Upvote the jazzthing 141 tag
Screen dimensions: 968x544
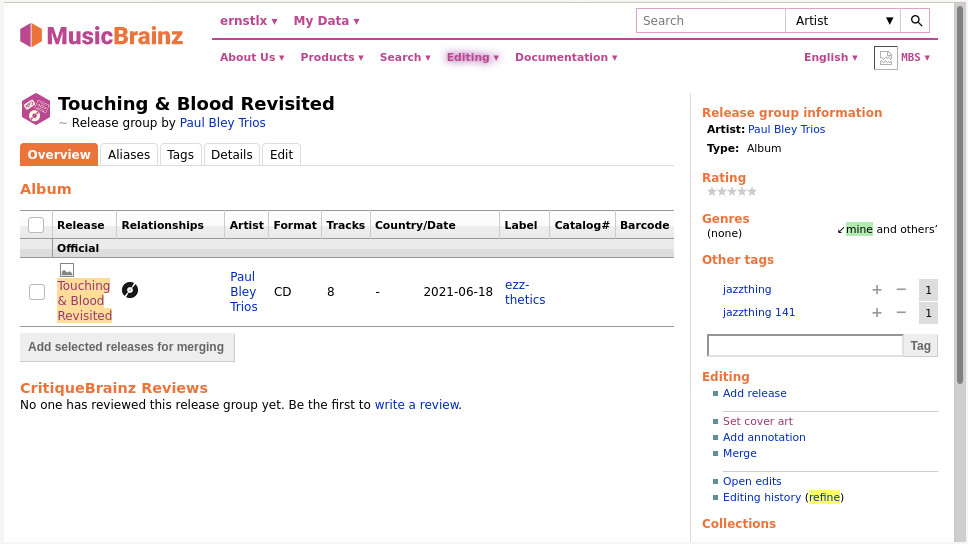point(877,313)
